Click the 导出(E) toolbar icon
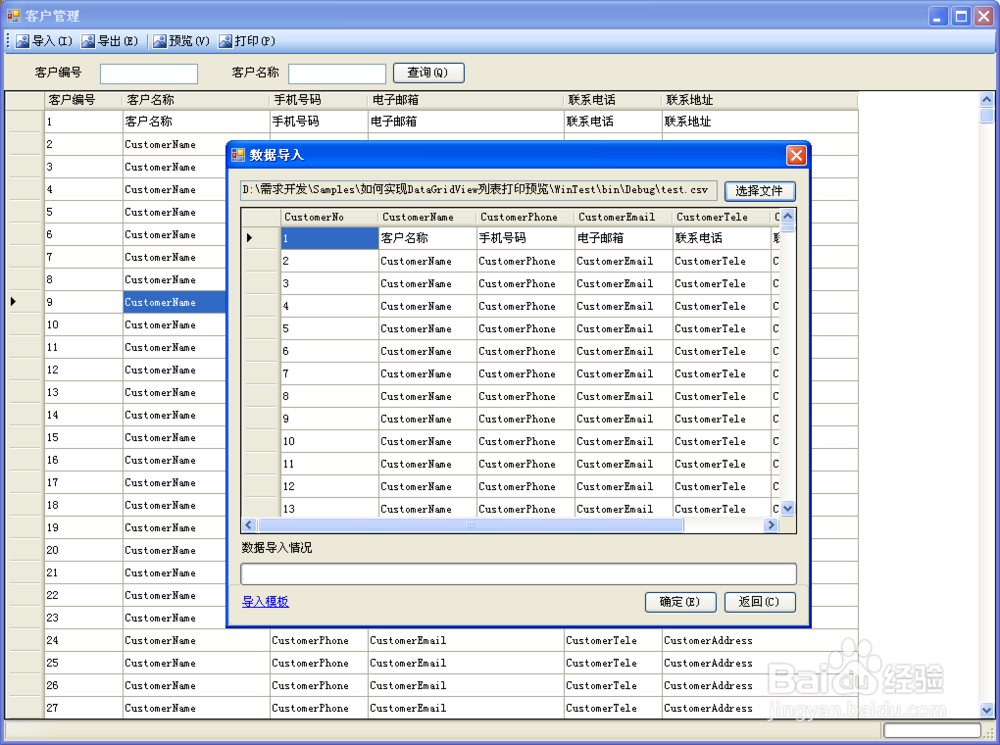Image resolution: width=1000 pixels, height=745 pixels. point(88,41)
